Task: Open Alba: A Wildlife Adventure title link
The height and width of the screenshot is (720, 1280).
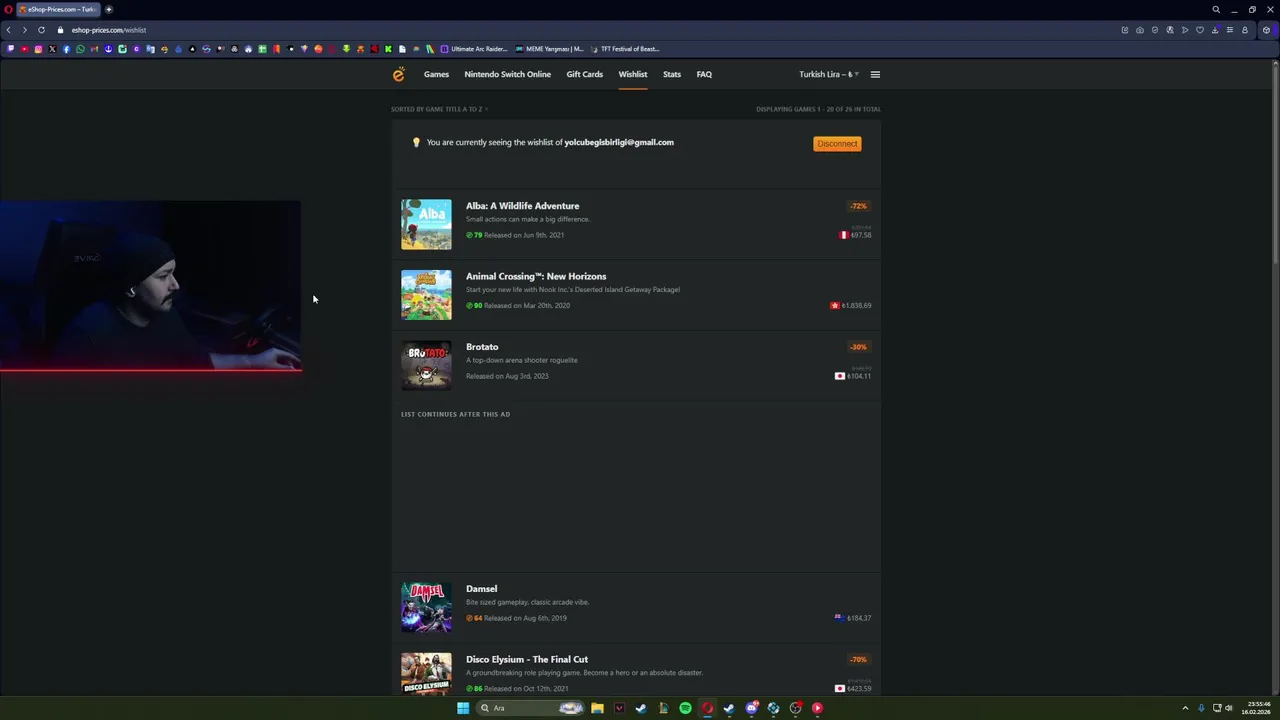Action: [522, 206]
